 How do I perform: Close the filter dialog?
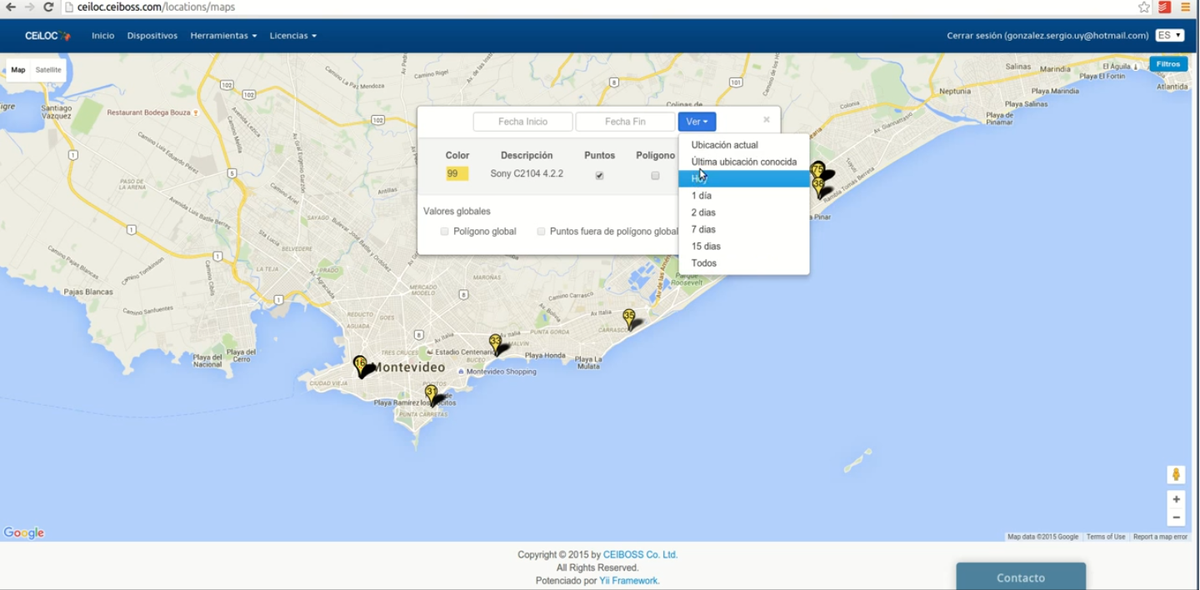tap(767, 119)
